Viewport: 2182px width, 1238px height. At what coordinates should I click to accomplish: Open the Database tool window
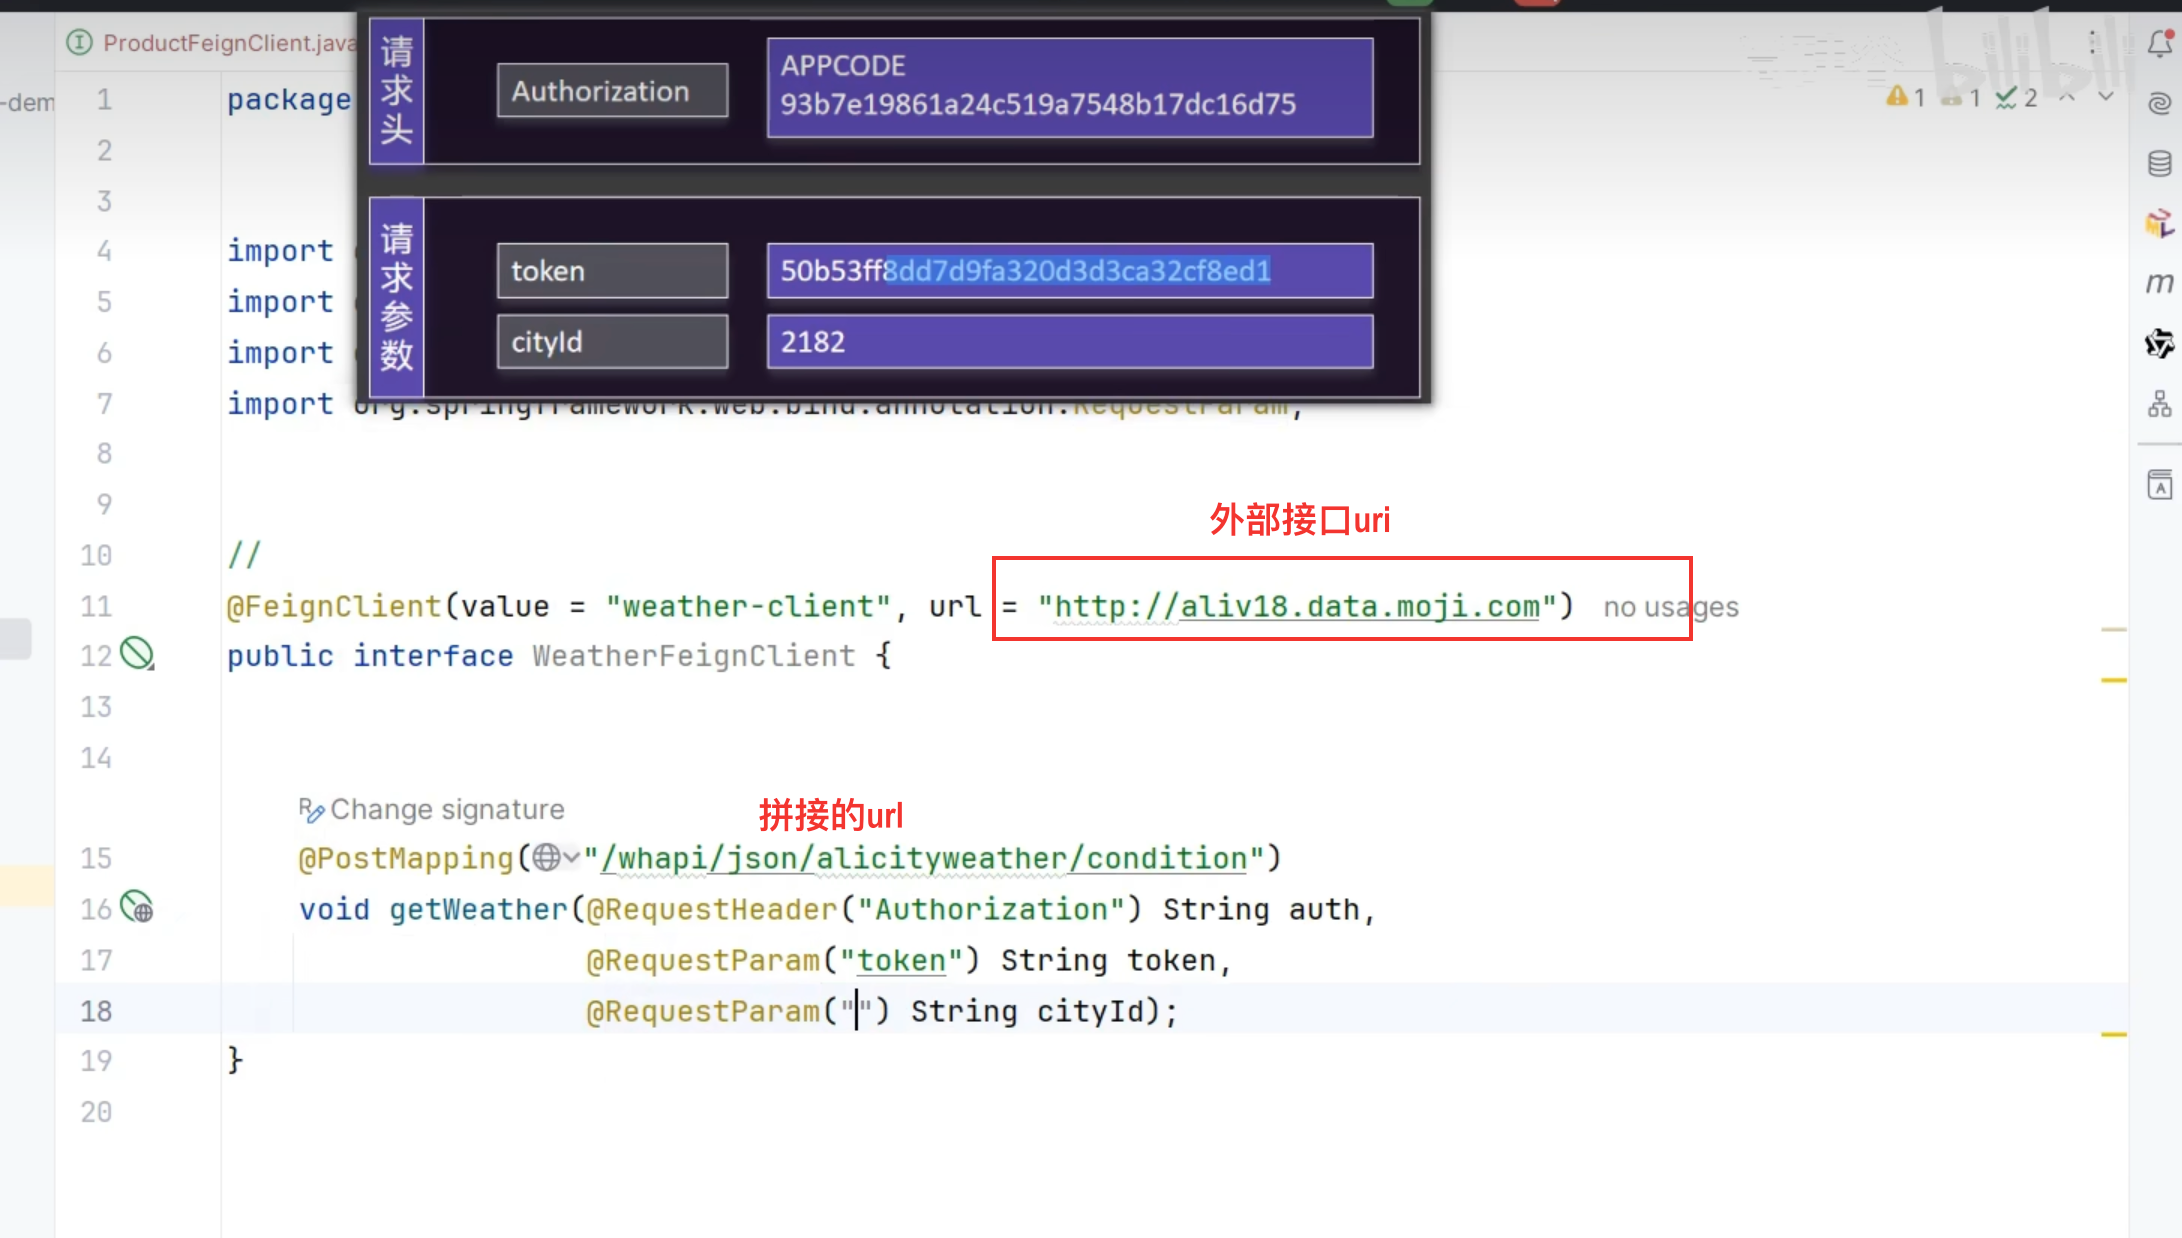point(2159,163)
